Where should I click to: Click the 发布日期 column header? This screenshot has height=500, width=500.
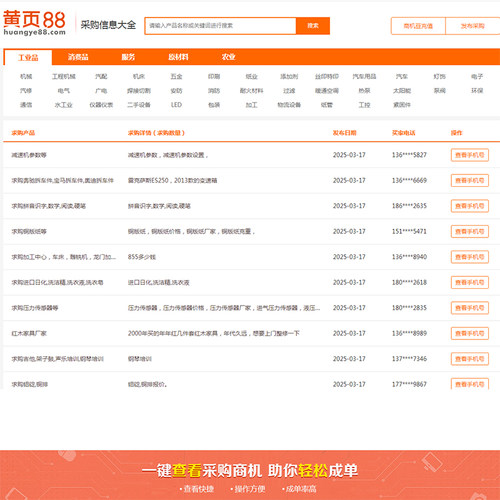[x=345, y=133]
